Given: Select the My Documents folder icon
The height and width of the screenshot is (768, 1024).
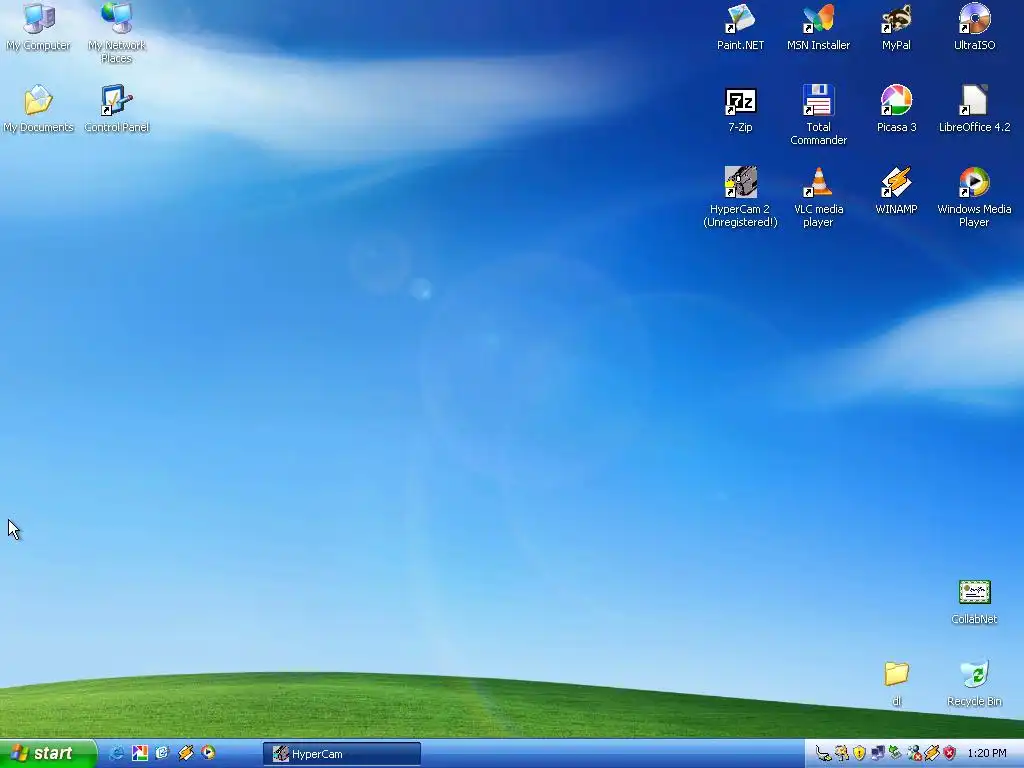Looking at the screenshot, I should click(x=39, y=108).
